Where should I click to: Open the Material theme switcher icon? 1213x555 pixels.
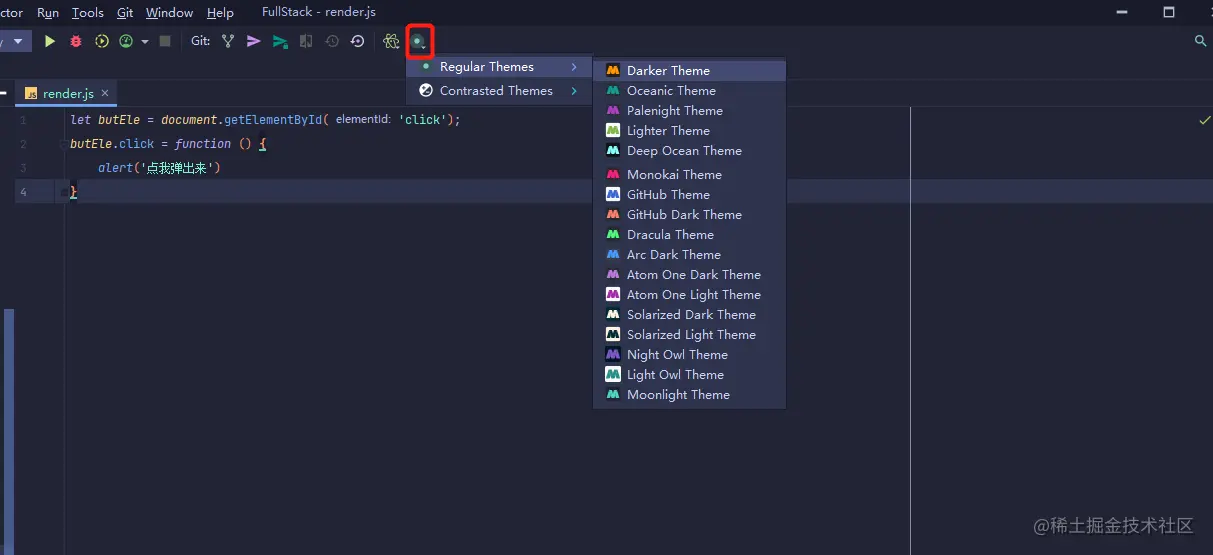(x=419, y=41)
